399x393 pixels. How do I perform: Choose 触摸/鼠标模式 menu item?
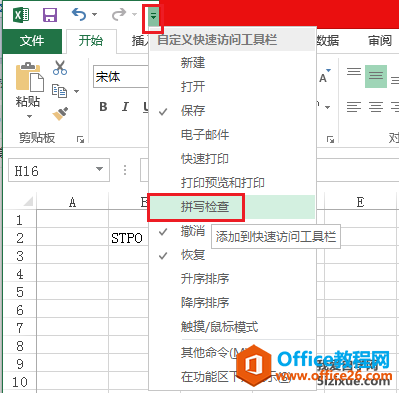(232, 327)
